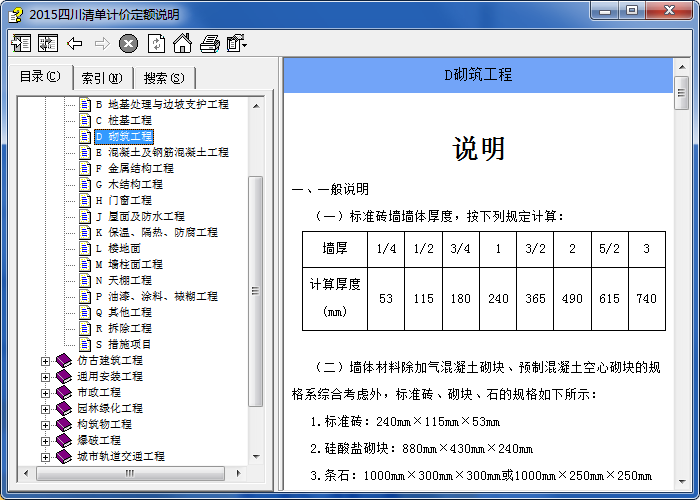Print the topic with the printer icon
700x500 pixels.
pyautogui.click(x=210, y=44)
